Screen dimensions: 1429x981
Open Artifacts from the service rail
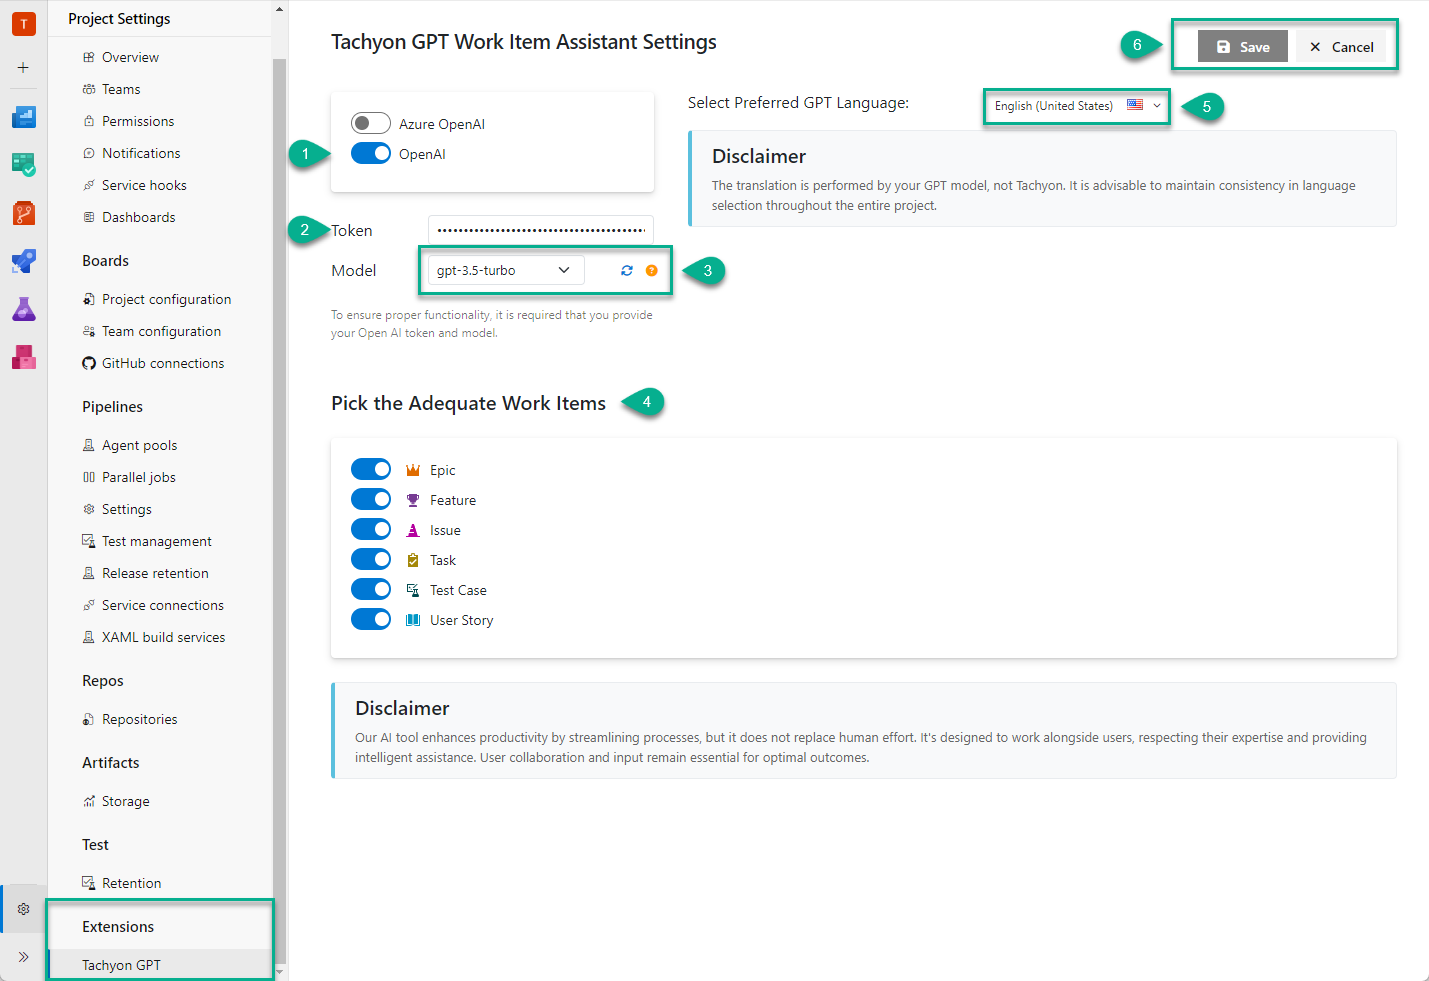(23, 357)
